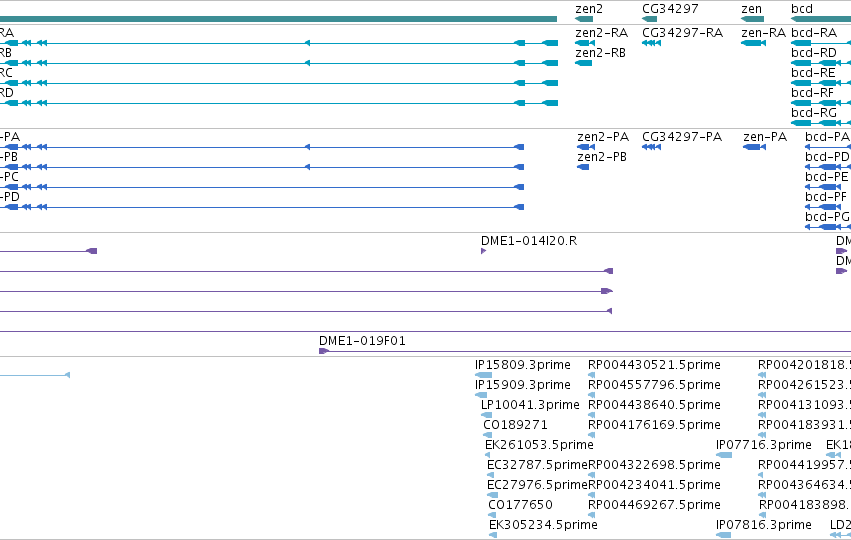
Task: Select RP004438640.5prime feature
Action: pyautogui.click(x=592, y=415)
